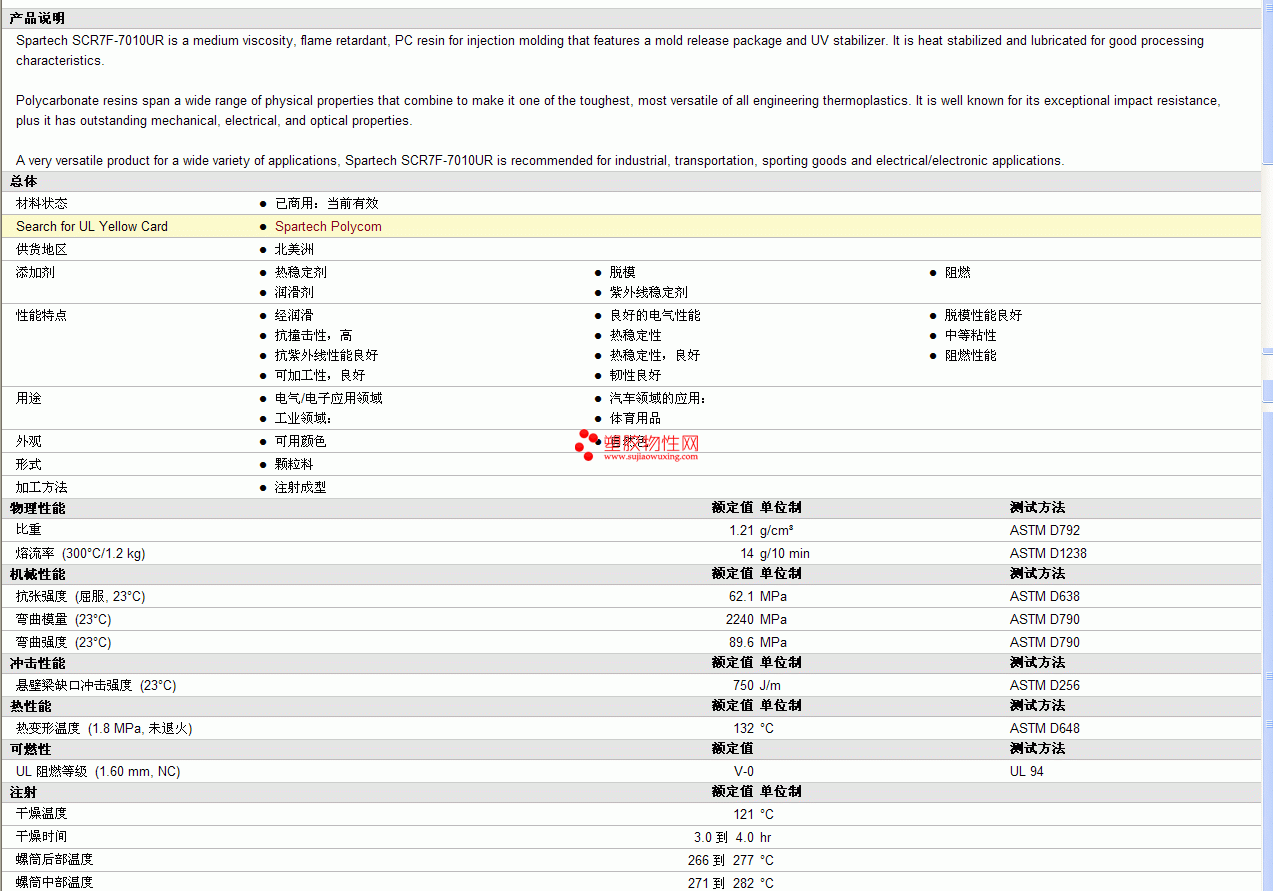The image size is (1273, 891).
Task: Select the 性能特点 label
Action: click(x=42, y=315)
